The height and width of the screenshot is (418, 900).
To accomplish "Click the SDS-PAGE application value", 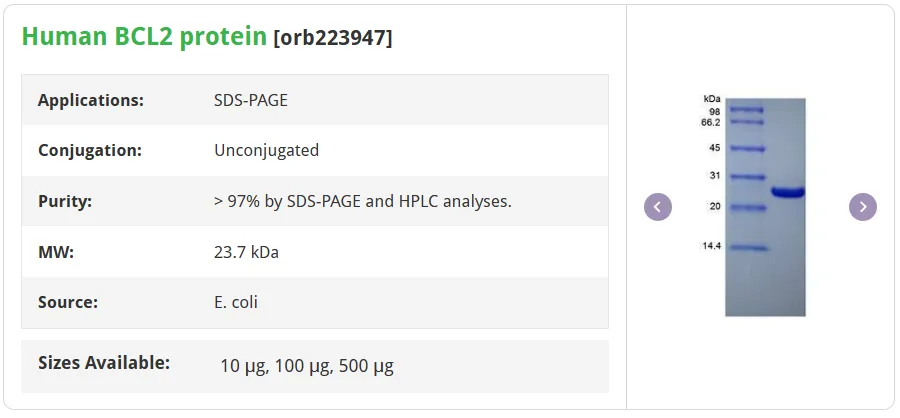I will [x=251, y=100].
